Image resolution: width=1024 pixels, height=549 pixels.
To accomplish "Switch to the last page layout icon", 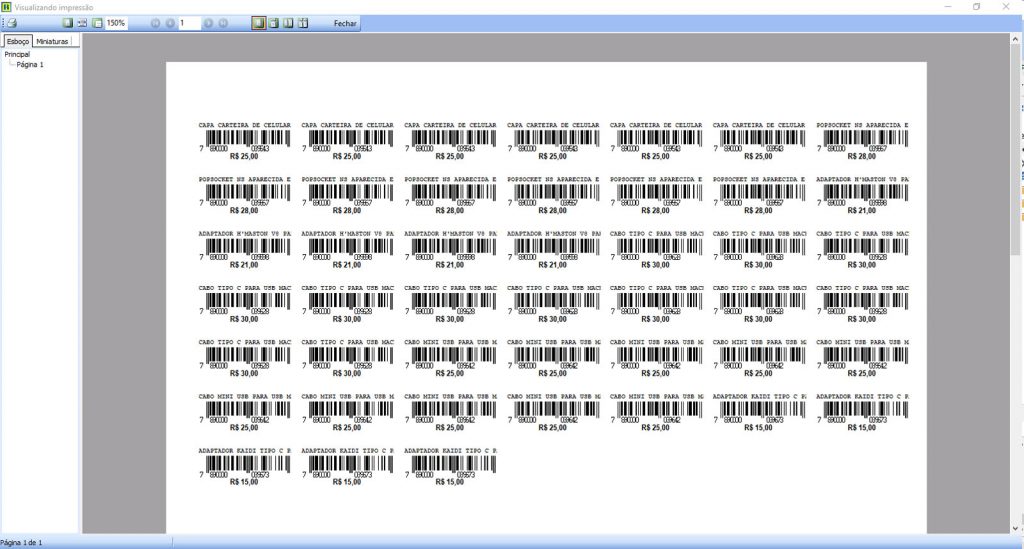I will tap(303, 22).
